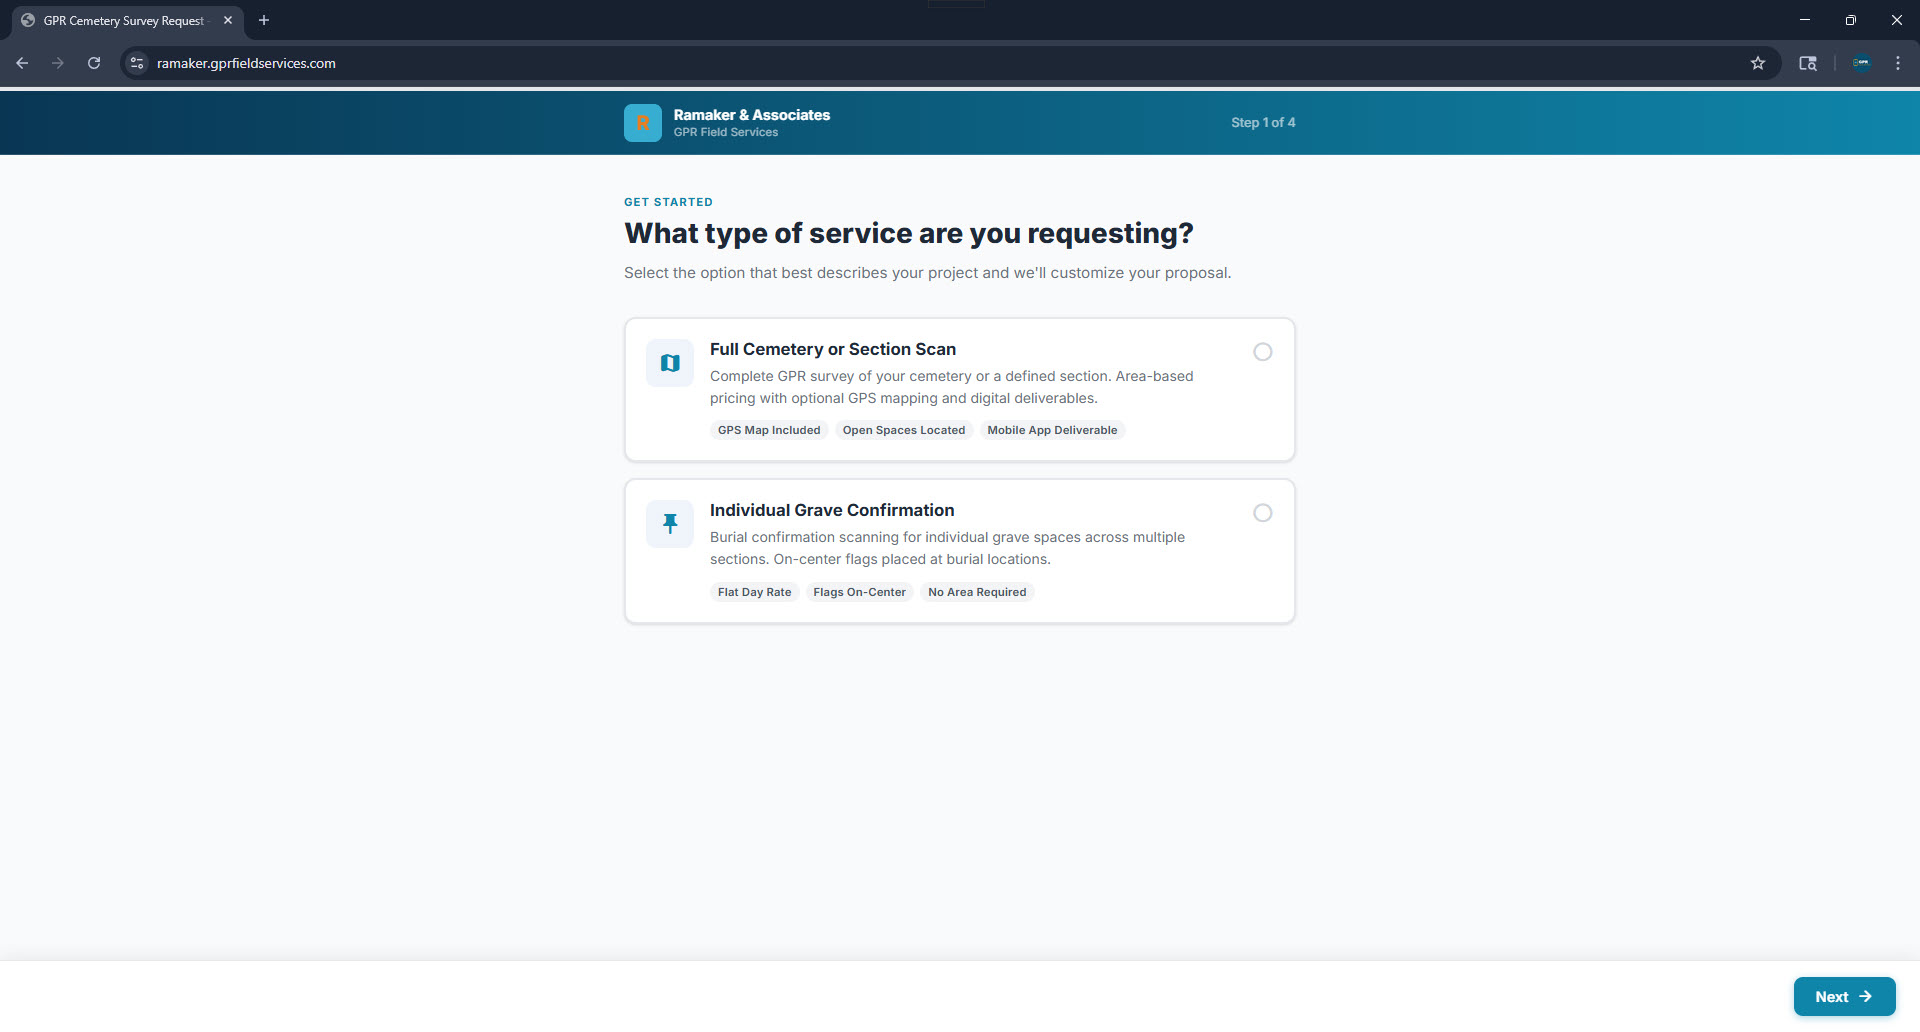Click the address bar URL field
Image resolution: width=1920 pixels, height=1032 pixels.
pyautogui.click(x=600, y=62)
